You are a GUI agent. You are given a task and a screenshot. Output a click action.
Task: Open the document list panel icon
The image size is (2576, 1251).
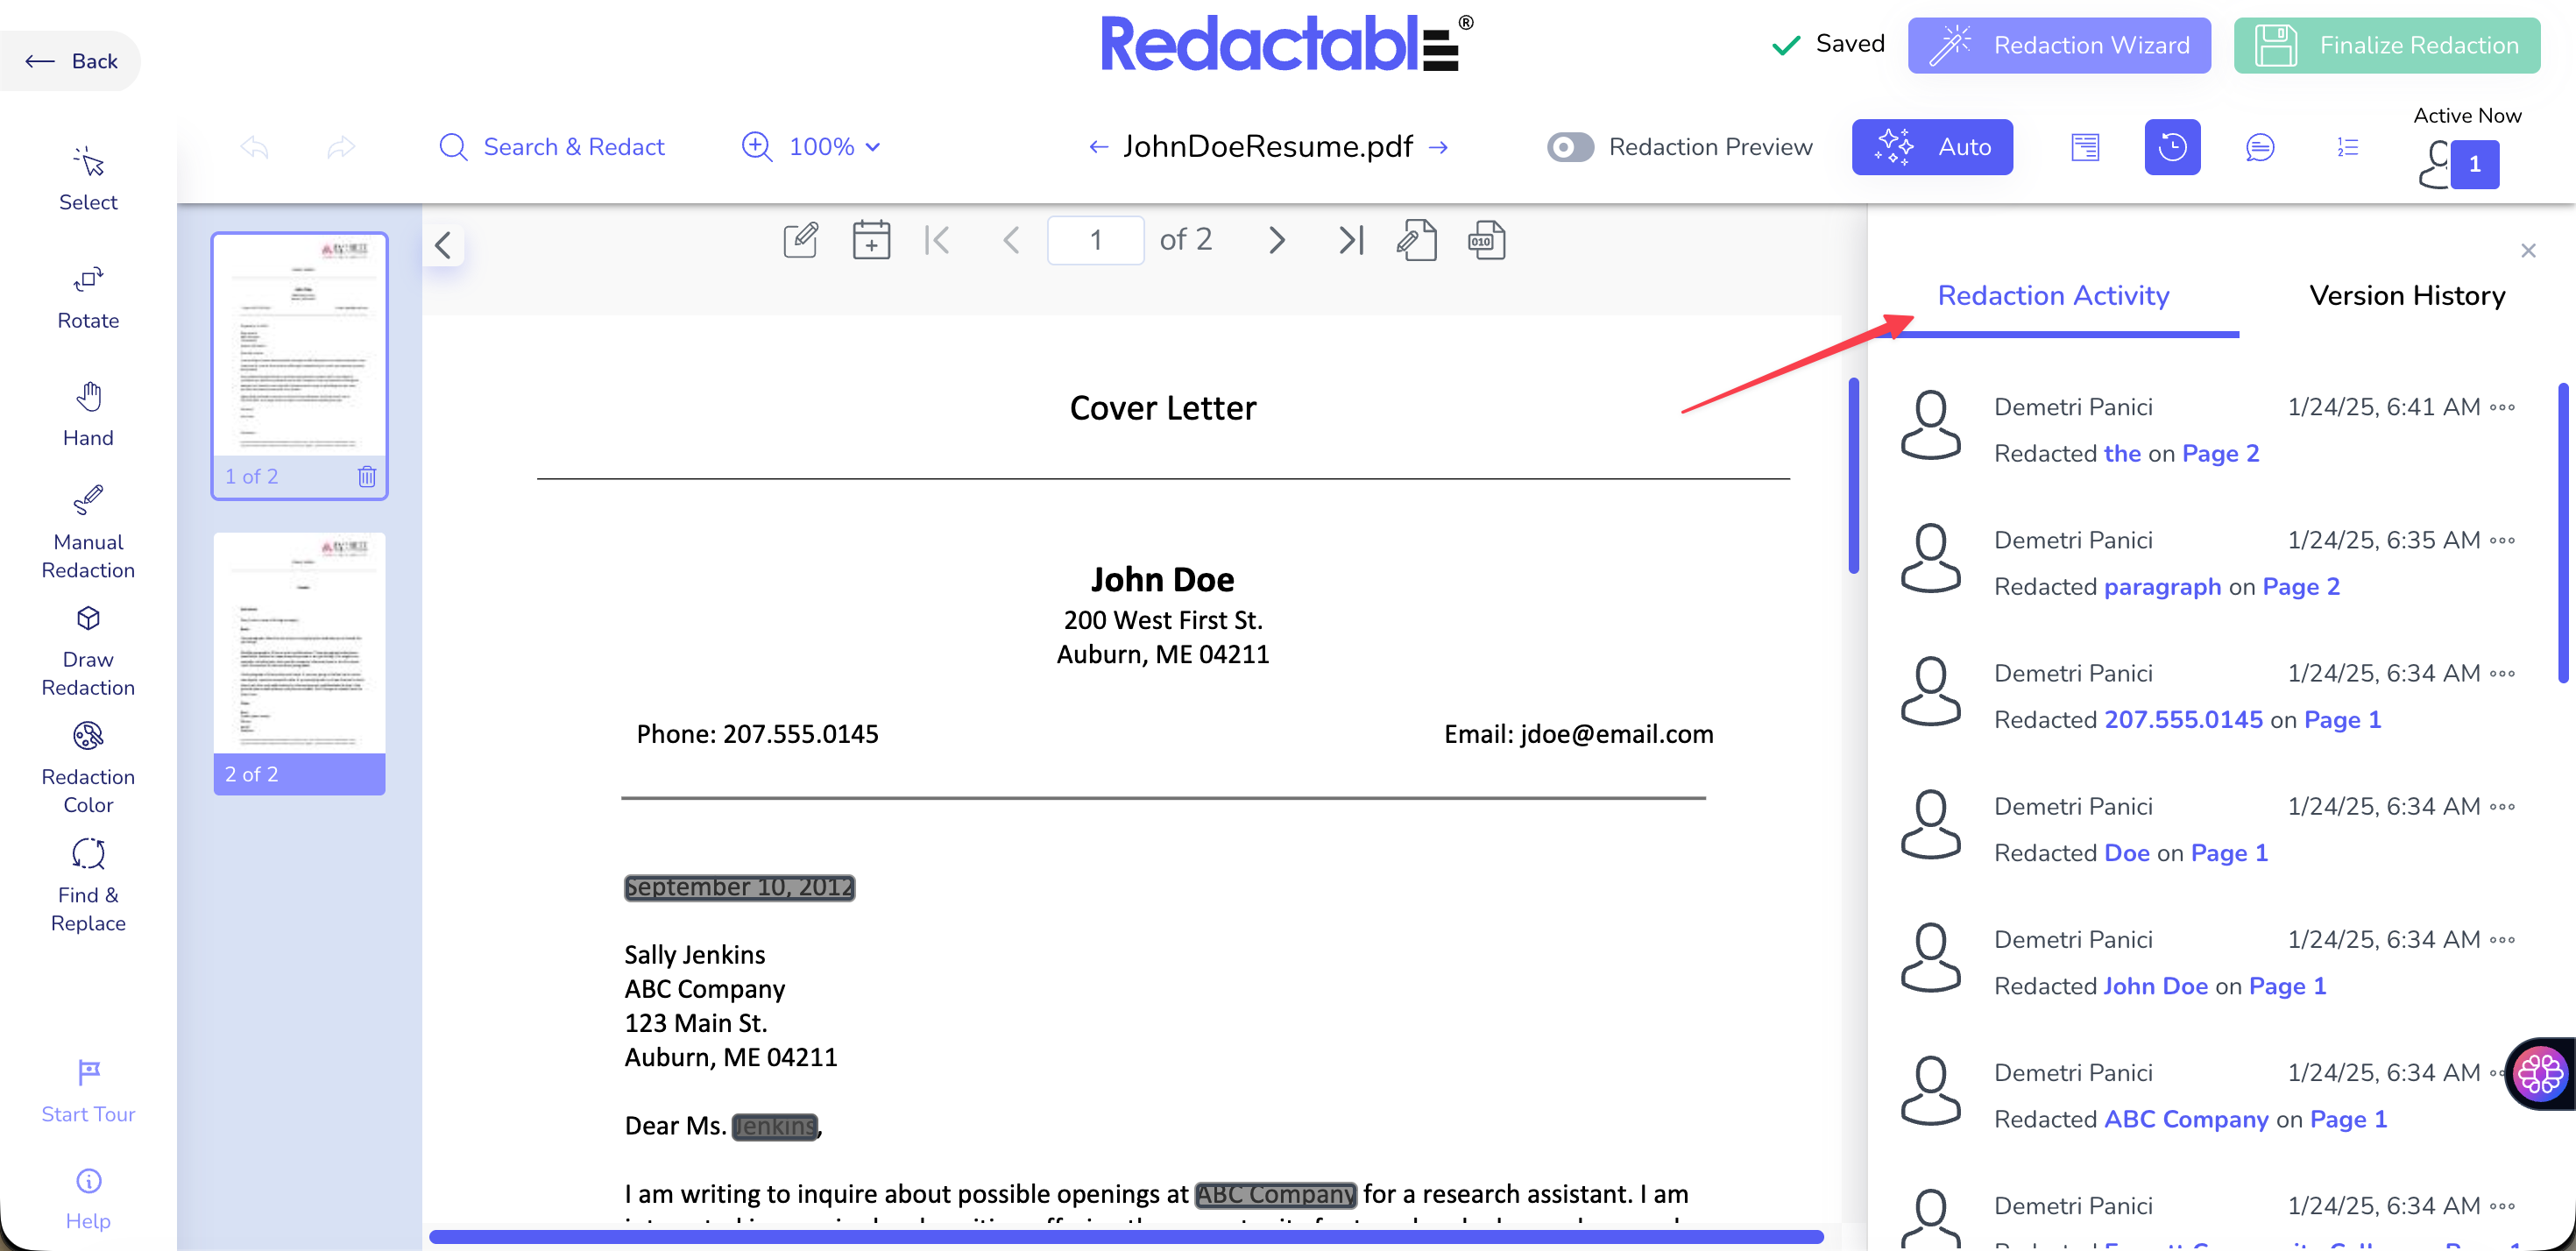coord(2085,147)
